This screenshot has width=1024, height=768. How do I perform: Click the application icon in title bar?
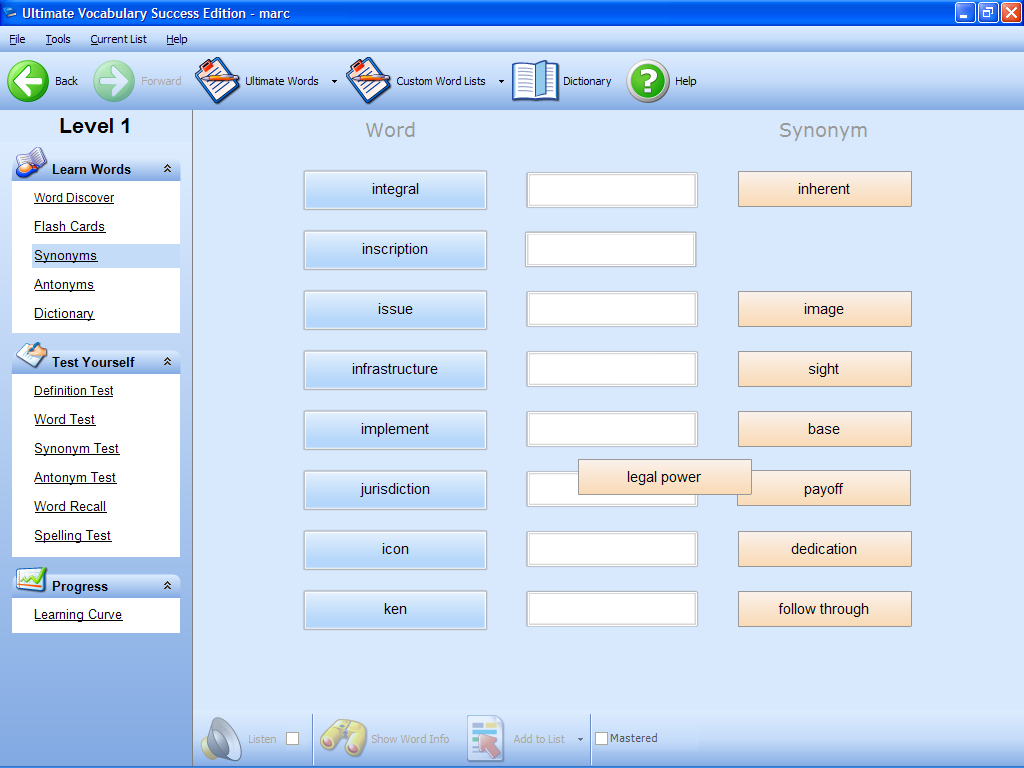9,12
